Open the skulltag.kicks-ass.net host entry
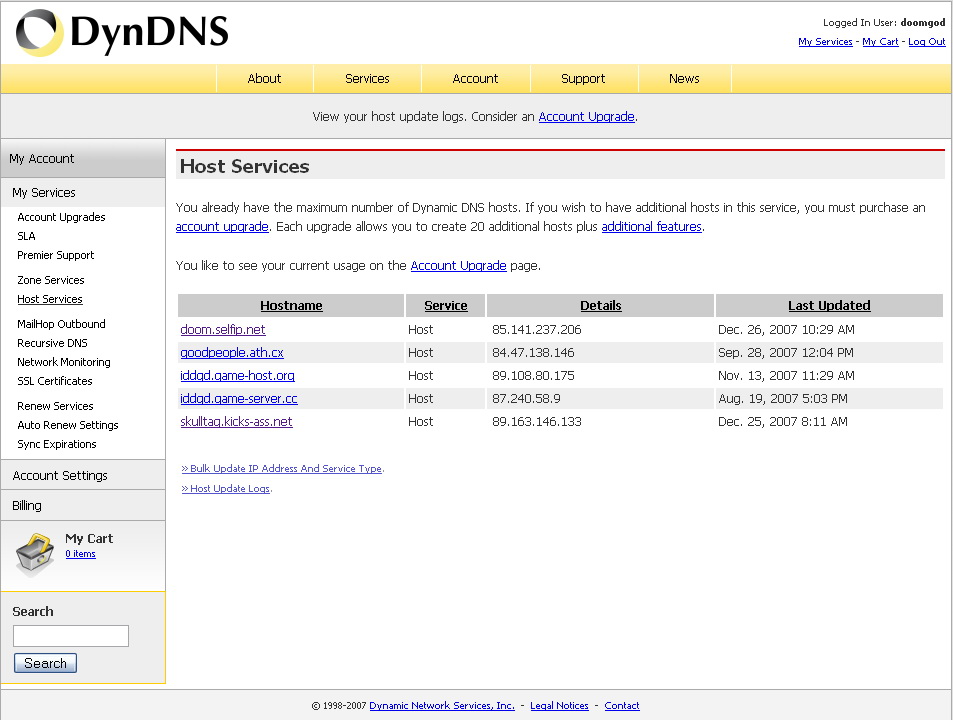 [x=236, y=422]
